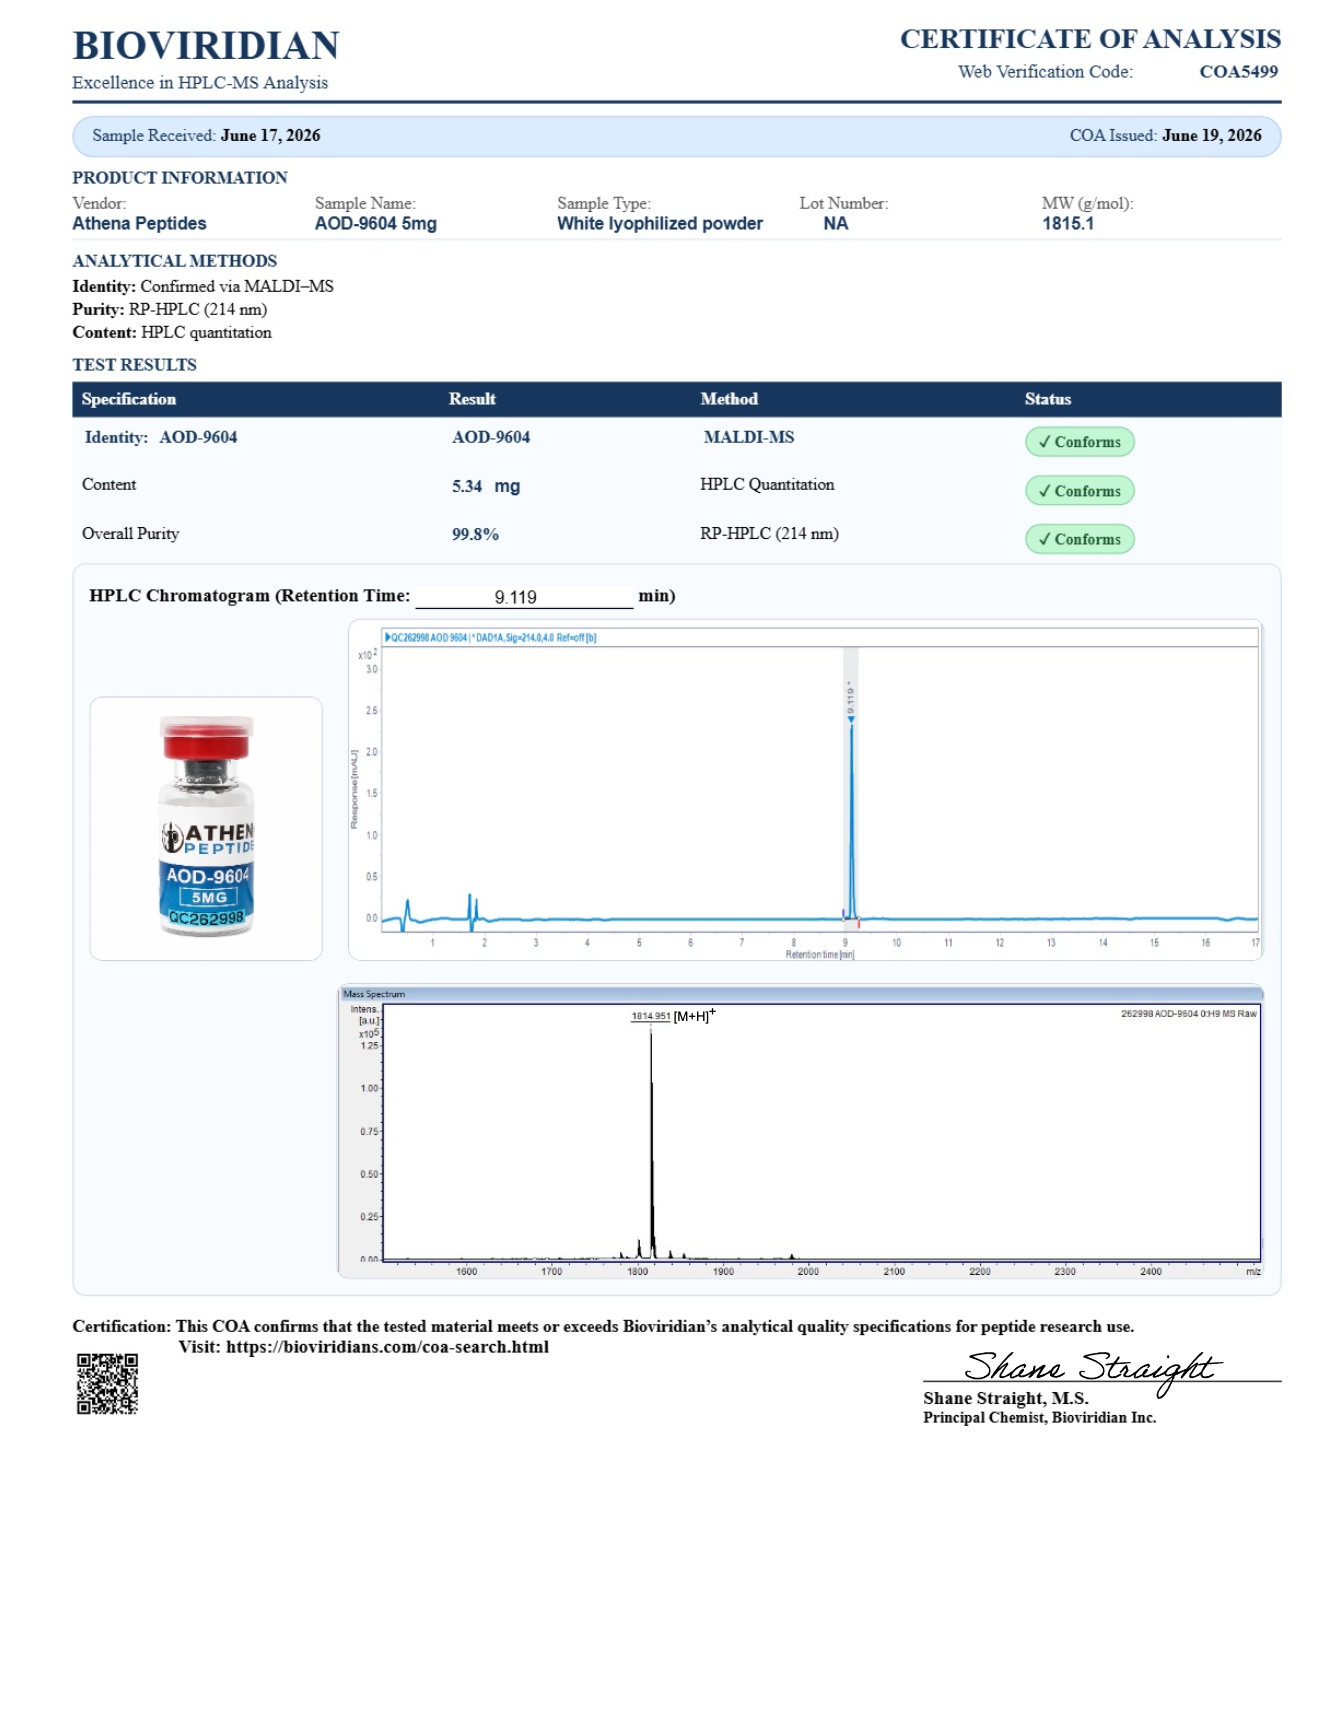
Task: Open the Athena Peptides vial product photo
Action: pos(206,828)
